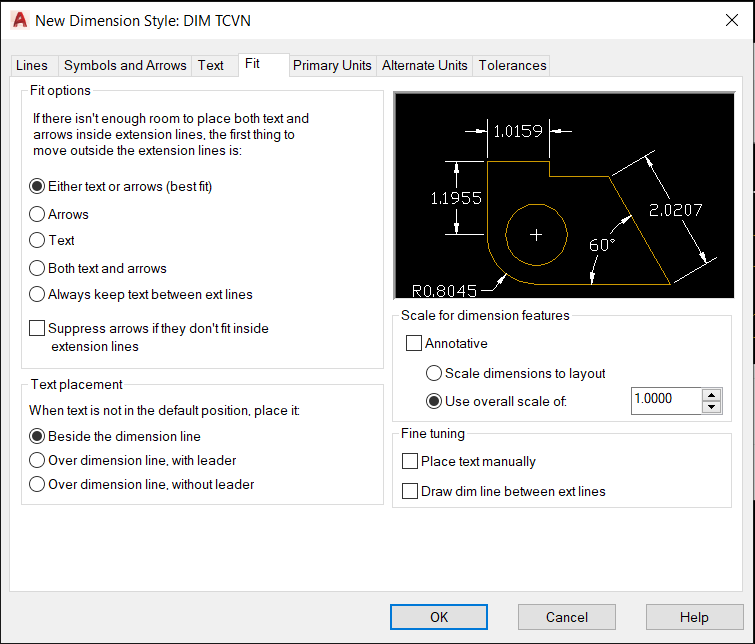Enable Suppress arrows if they don't fit
This screenshot has width=755, height=644.
[x=38, y=328]
